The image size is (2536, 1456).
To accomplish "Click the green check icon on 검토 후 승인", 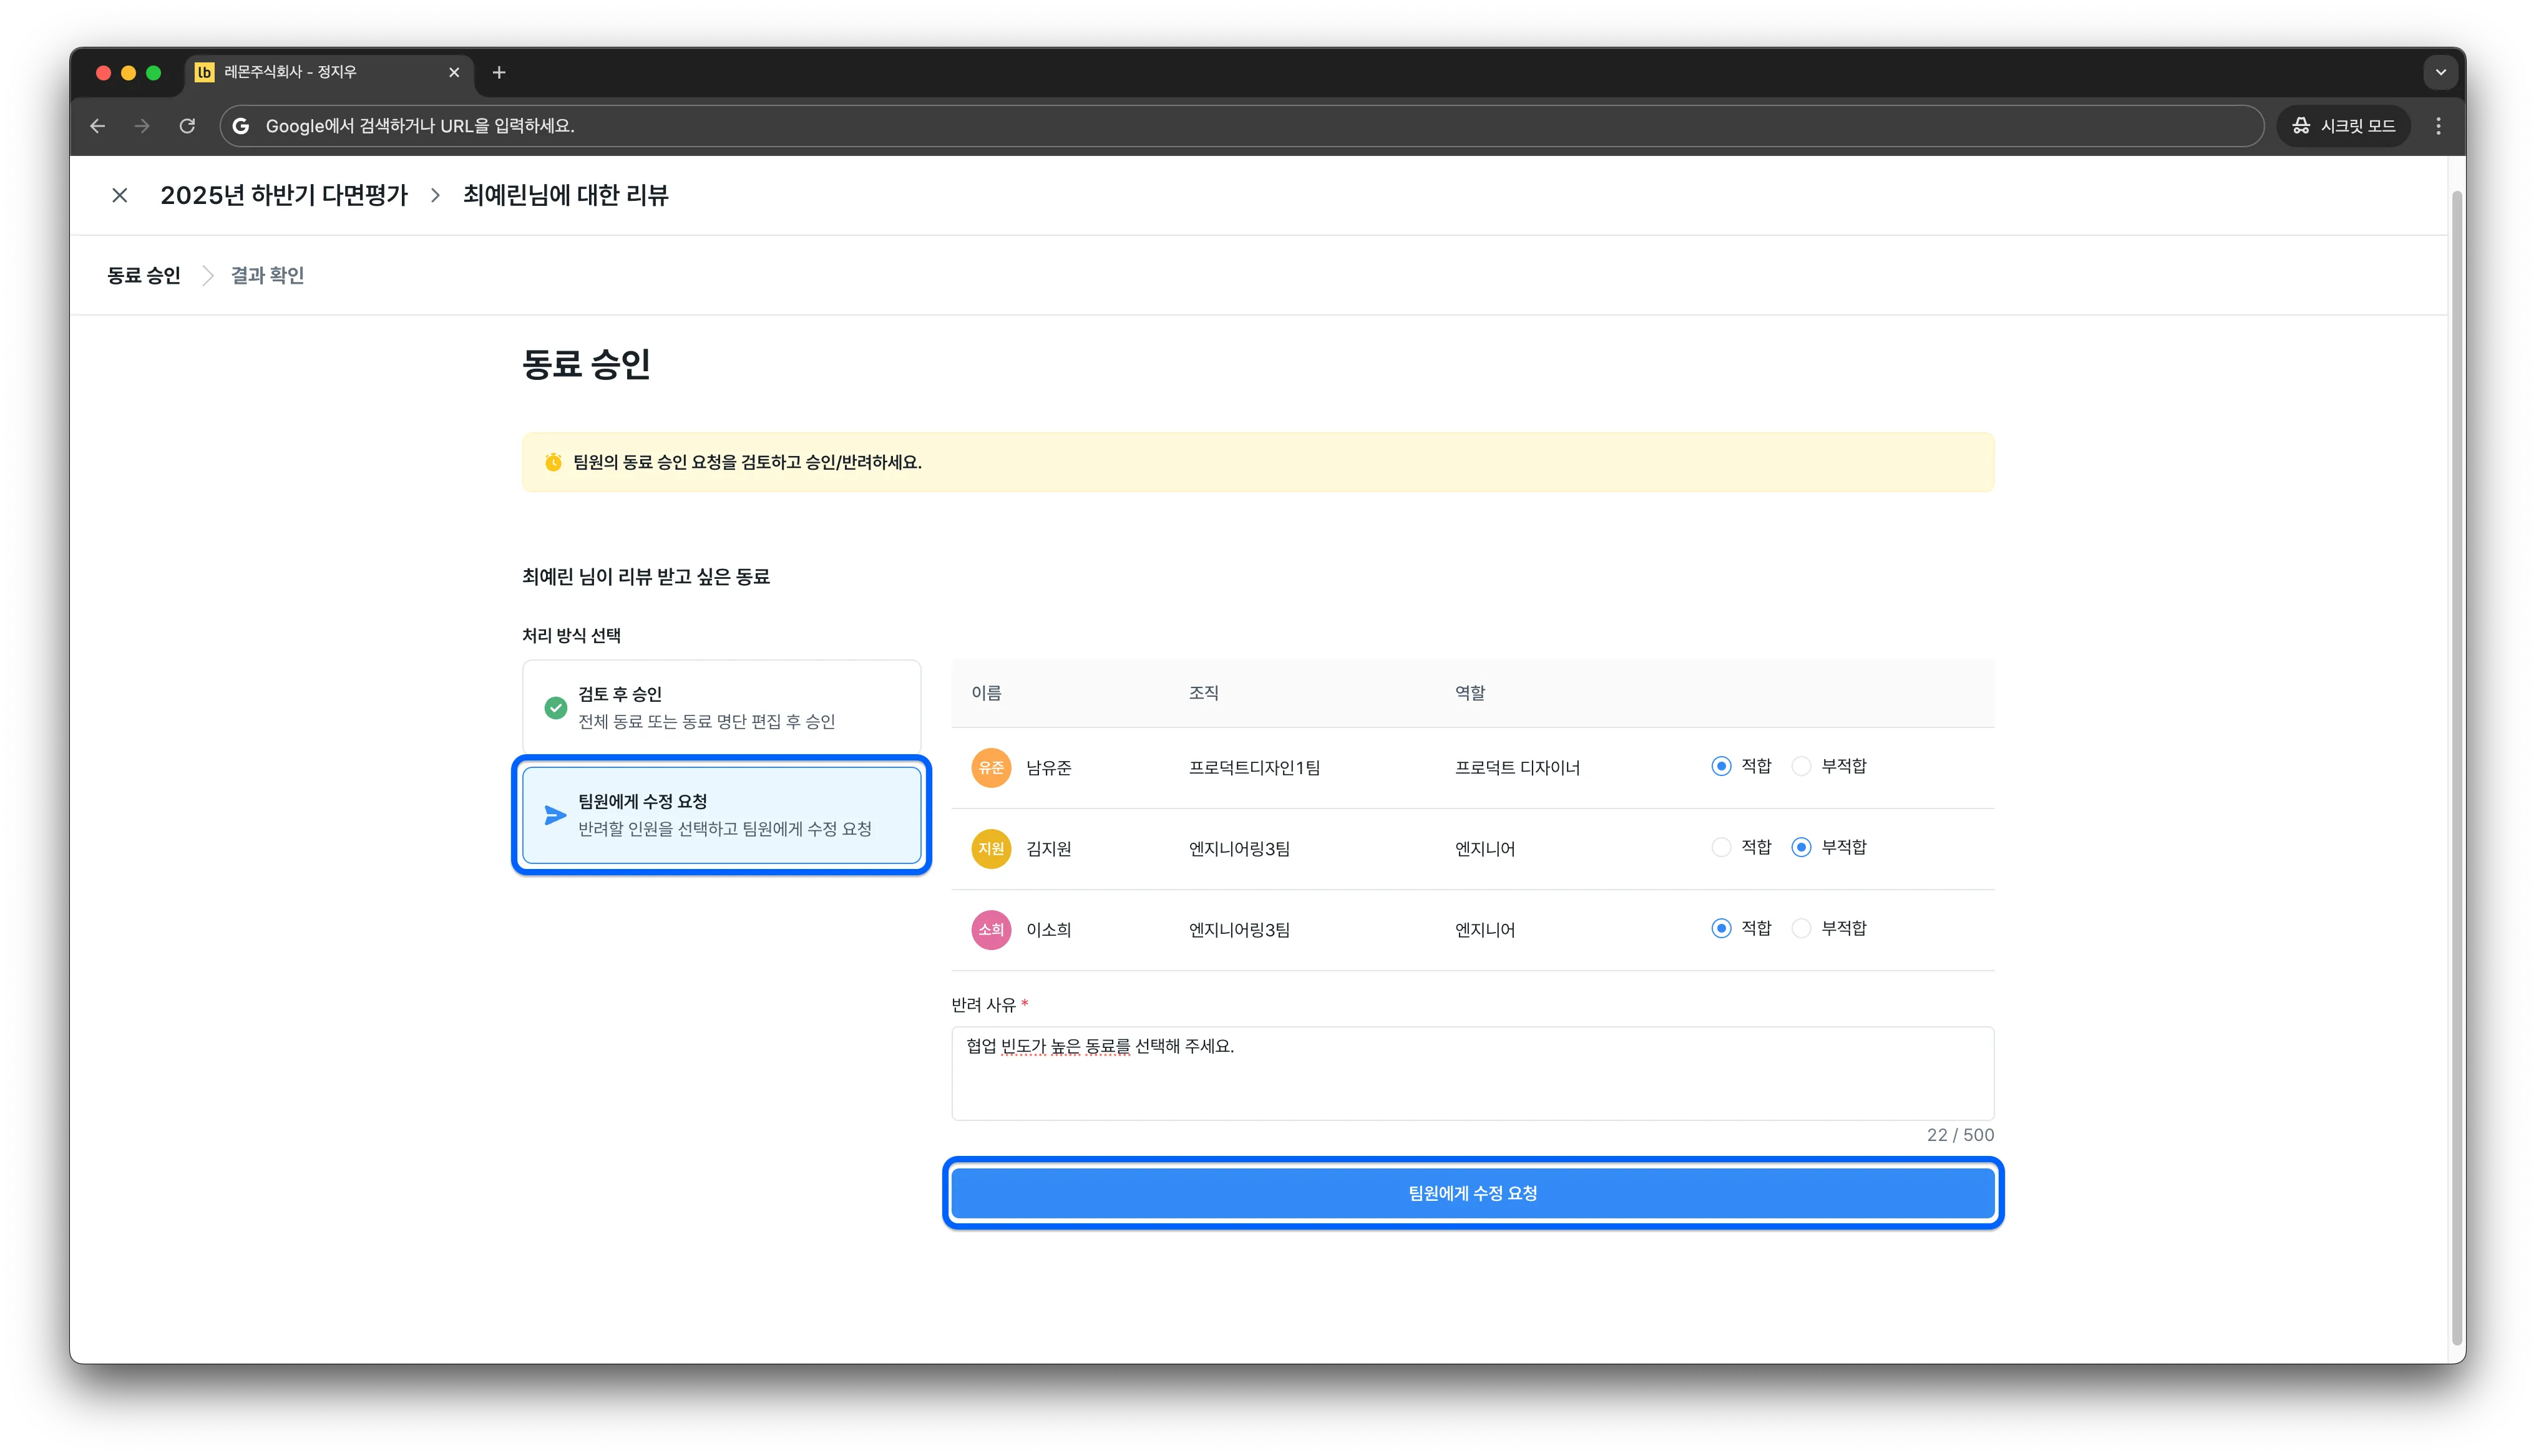I will click(x=555, y=708).
